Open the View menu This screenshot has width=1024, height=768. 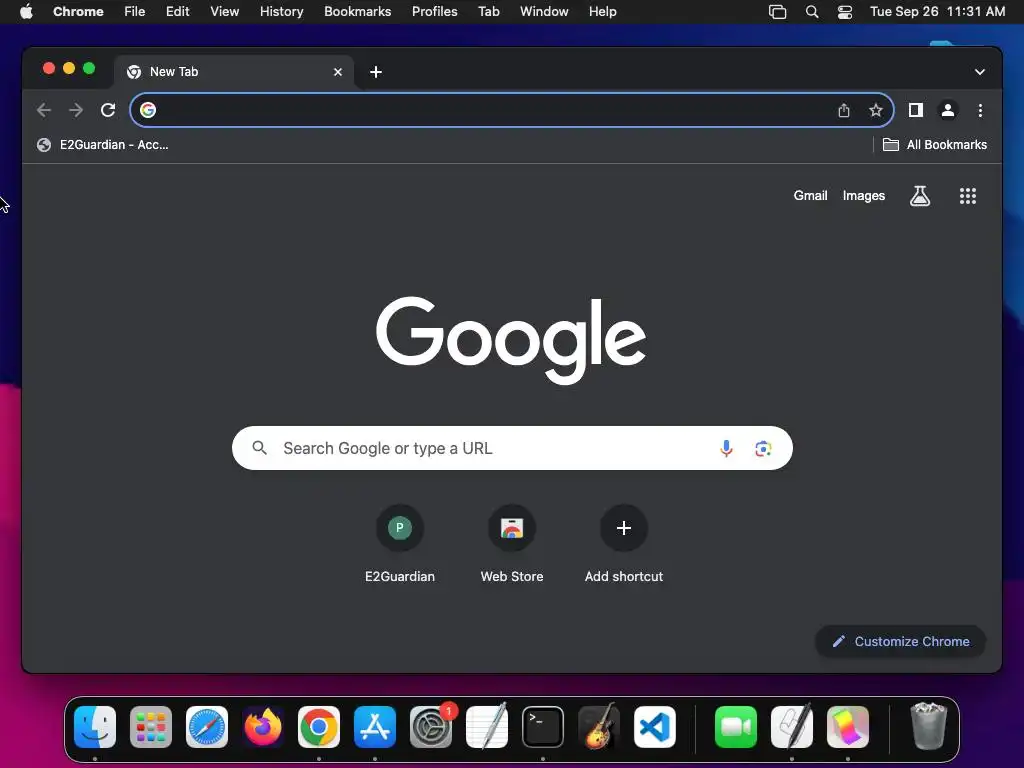(x=225, y=12)
